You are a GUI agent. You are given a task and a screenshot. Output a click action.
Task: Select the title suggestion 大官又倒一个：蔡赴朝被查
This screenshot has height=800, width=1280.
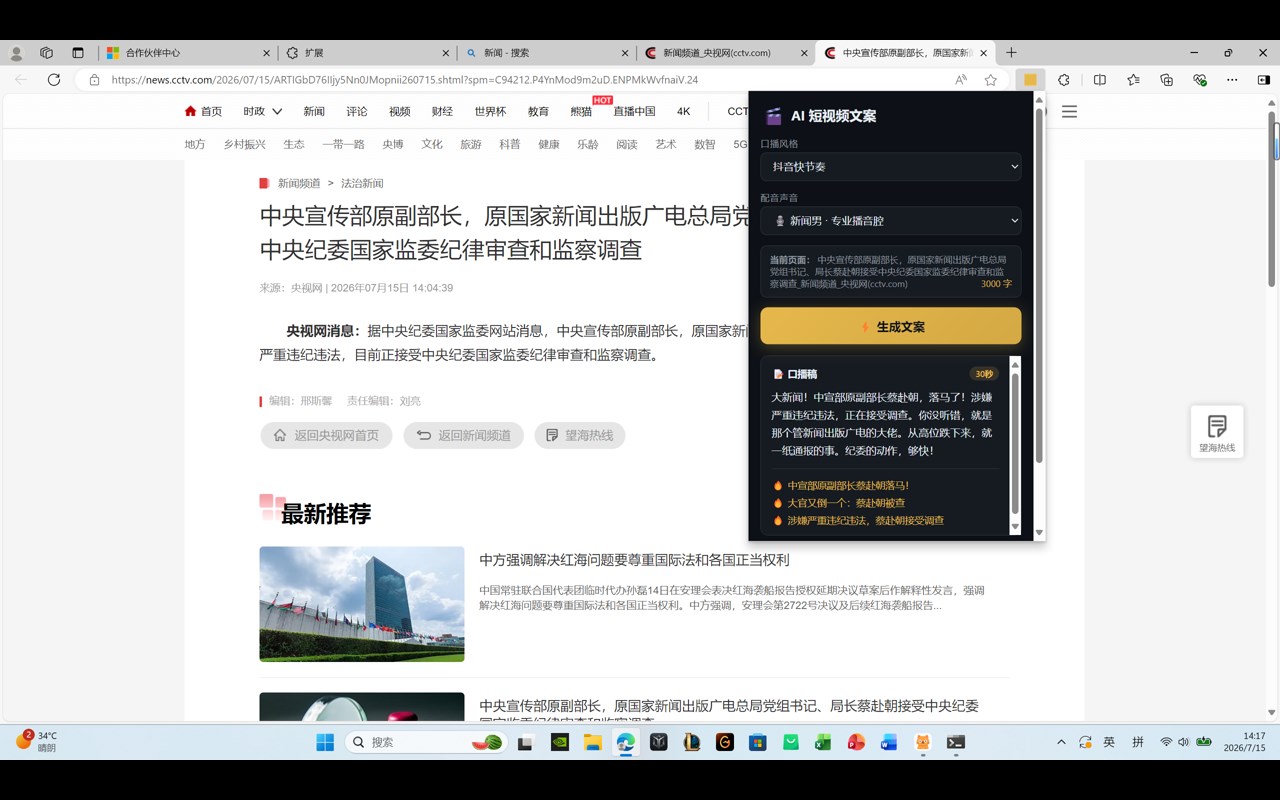(x=846, y=503)
